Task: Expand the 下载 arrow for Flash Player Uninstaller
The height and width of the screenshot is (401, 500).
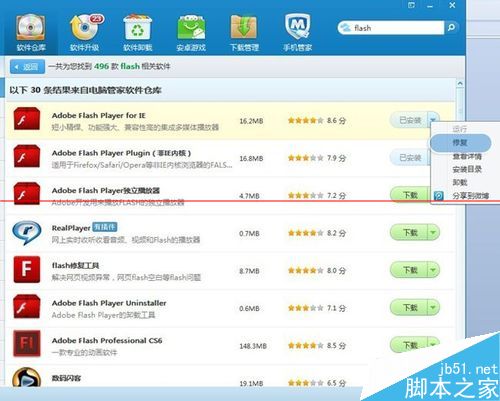Action: point(433,307)
